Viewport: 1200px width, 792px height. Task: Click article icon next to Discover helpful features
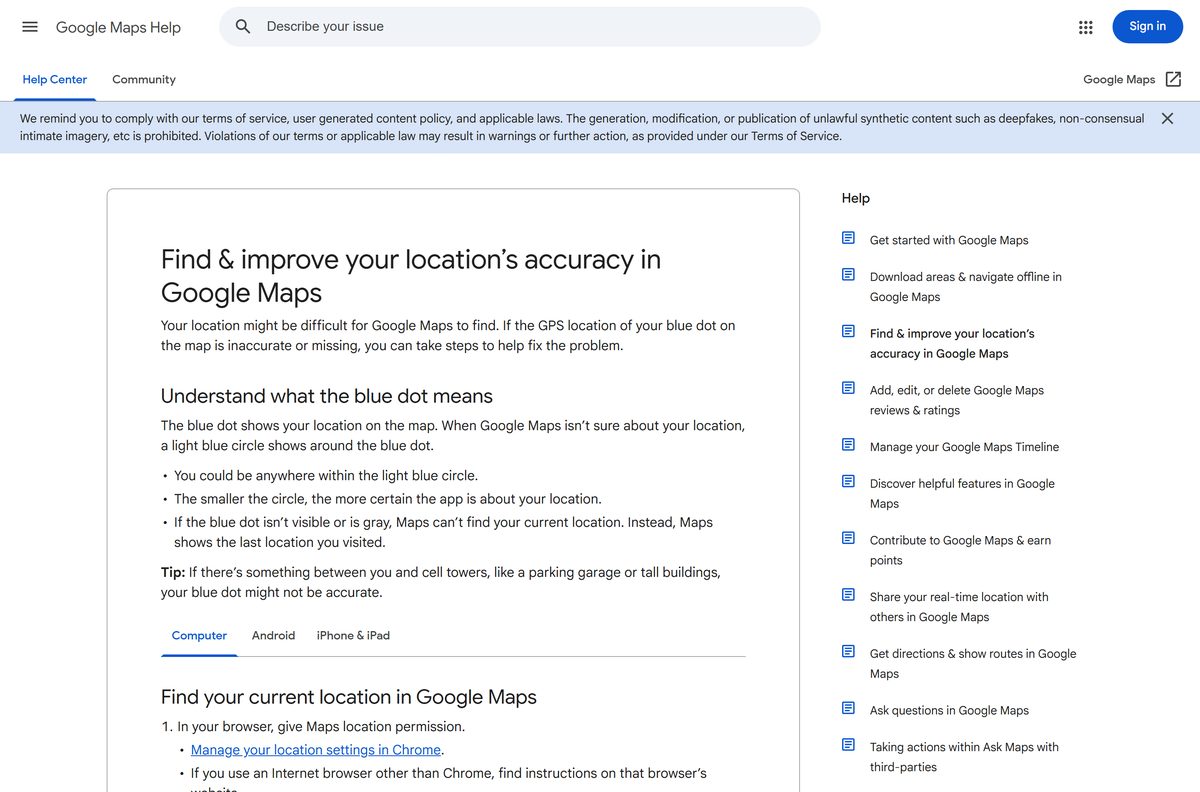[x=848, y=482]
